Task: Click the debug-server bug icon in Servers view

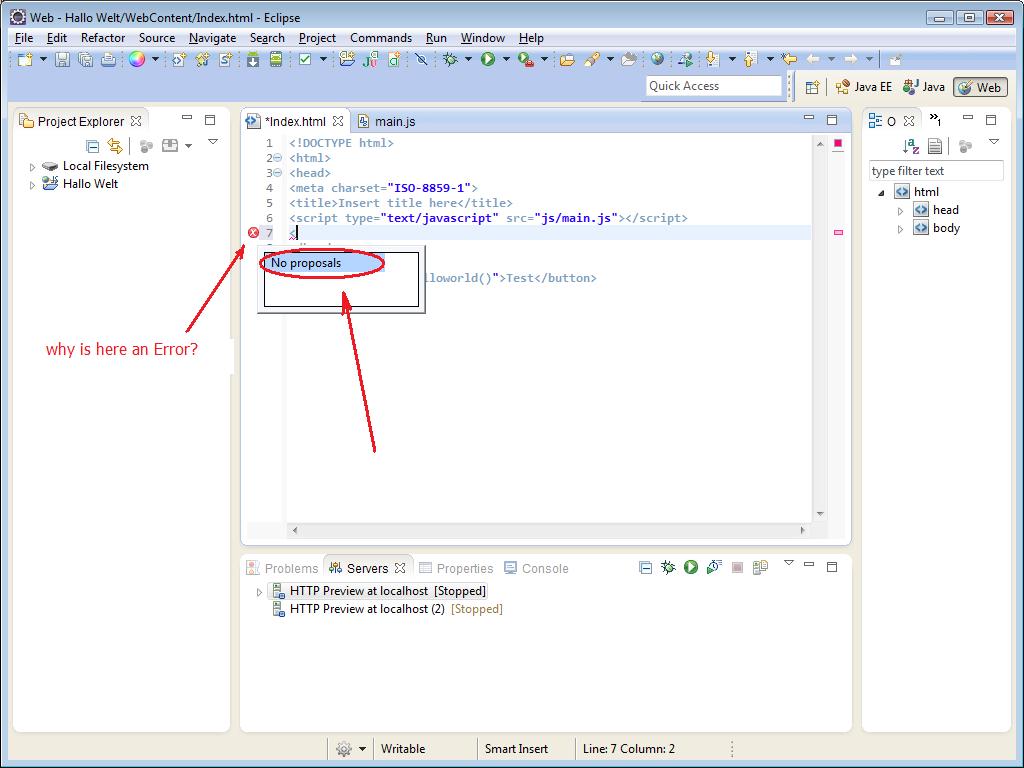Action: 668,567
